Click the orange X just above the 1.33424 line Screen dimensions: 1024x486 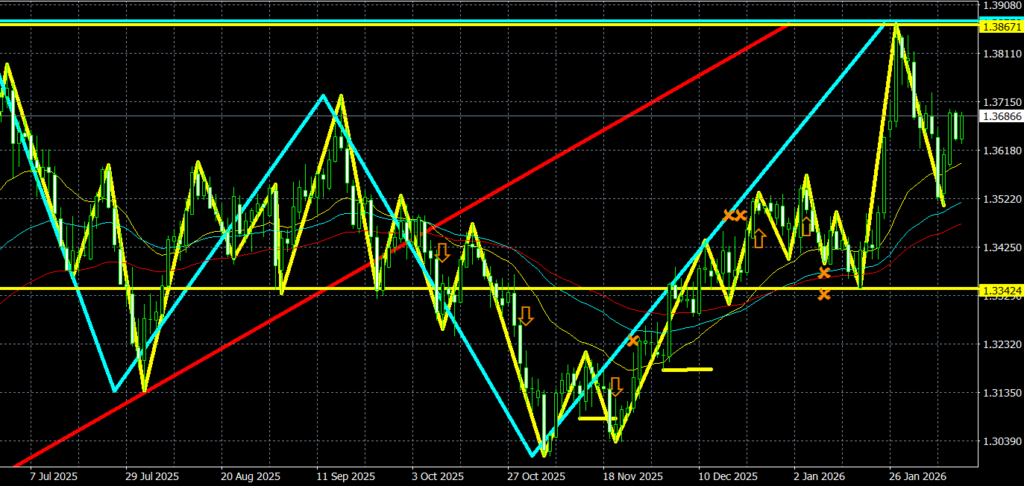[824, 273]
